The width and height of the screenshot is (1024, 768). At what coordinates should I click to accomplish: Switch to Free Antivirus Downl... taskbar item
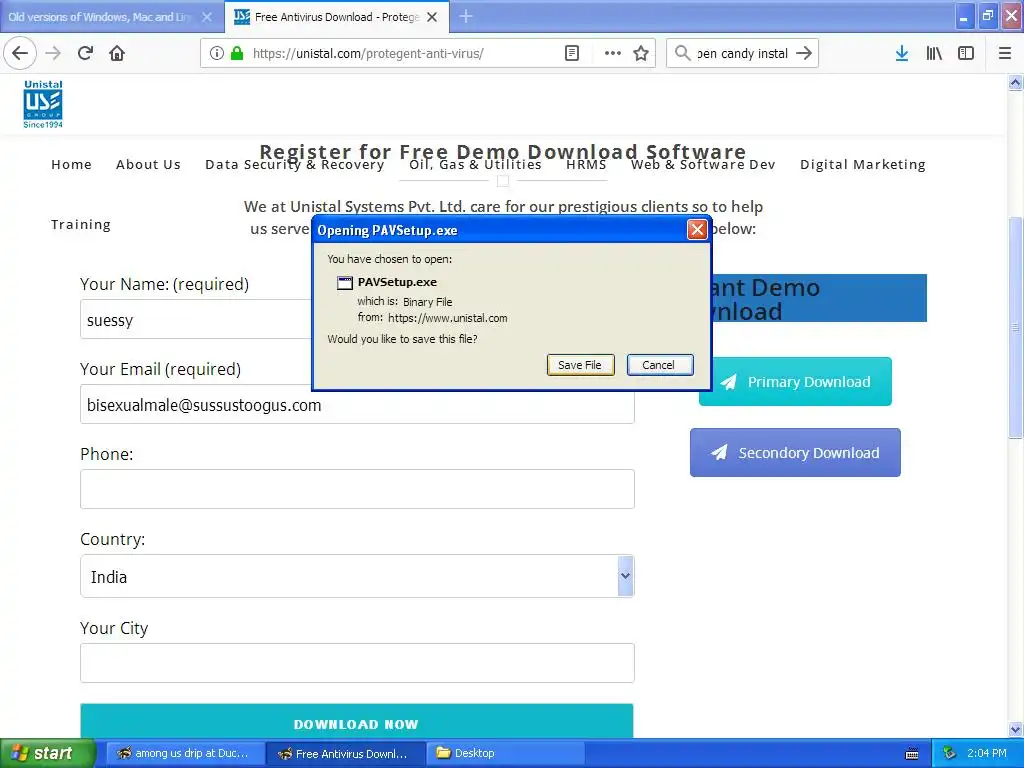point(346,754)
